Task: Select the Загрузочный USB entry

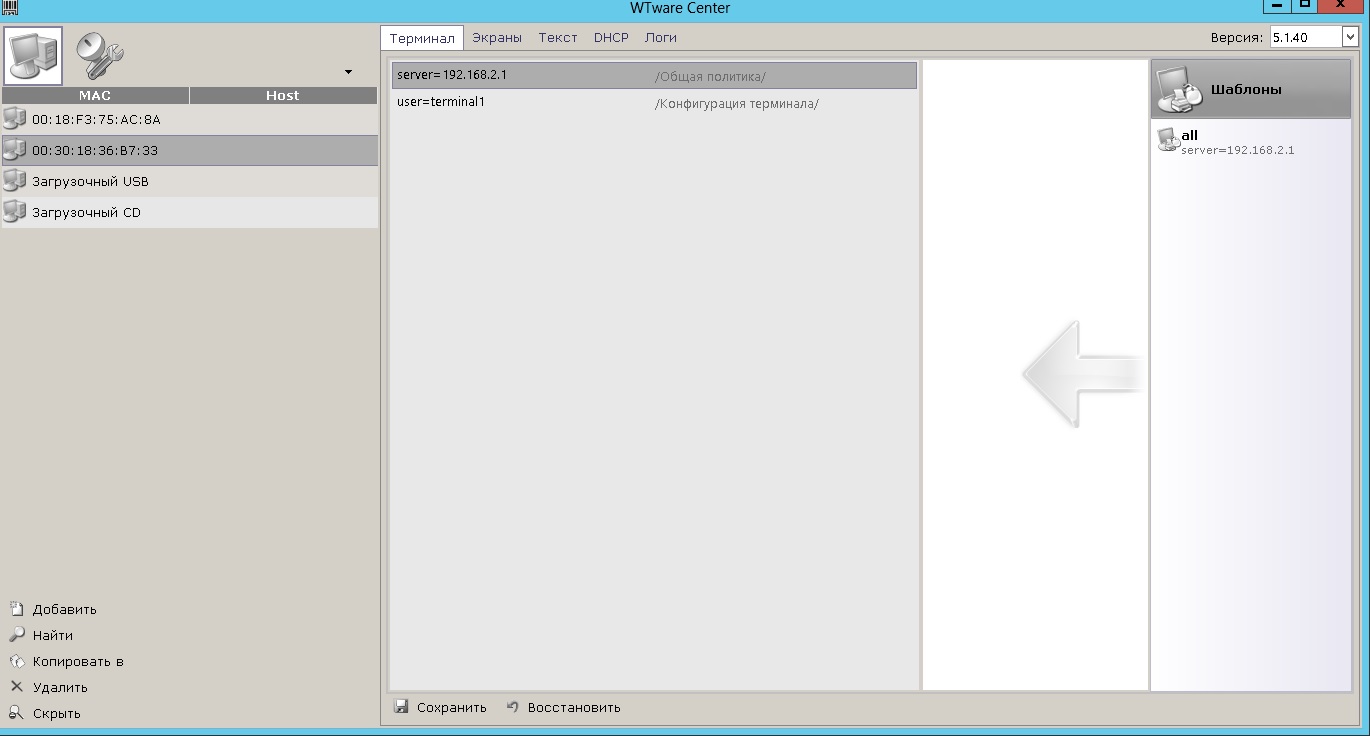Action: point(90,182)
